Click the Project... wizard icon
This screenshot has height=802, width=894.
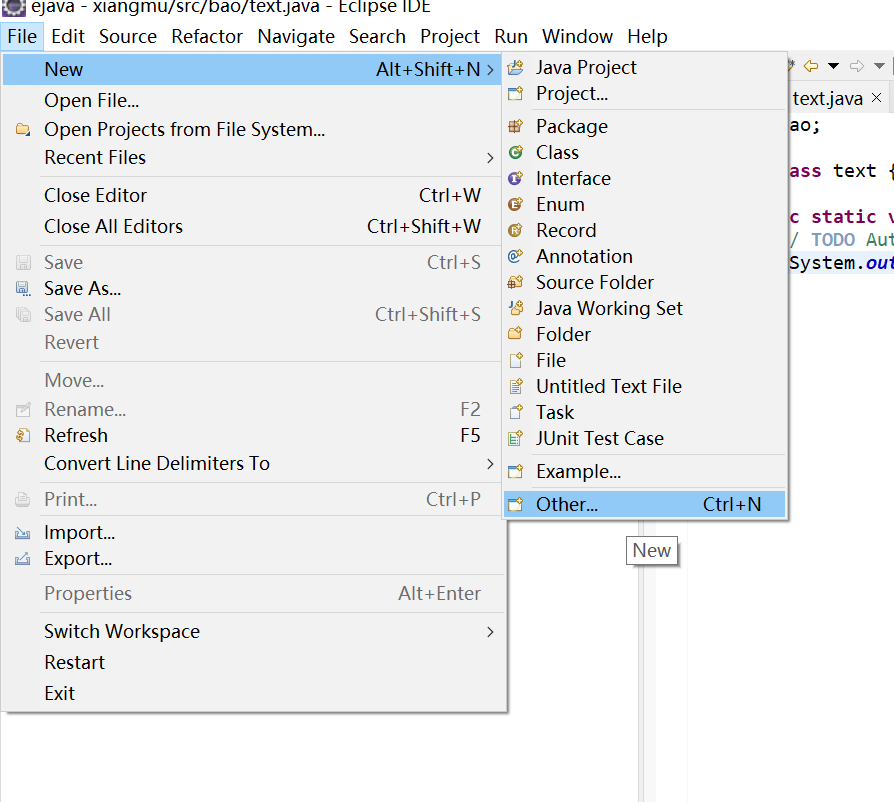[515, 93]
